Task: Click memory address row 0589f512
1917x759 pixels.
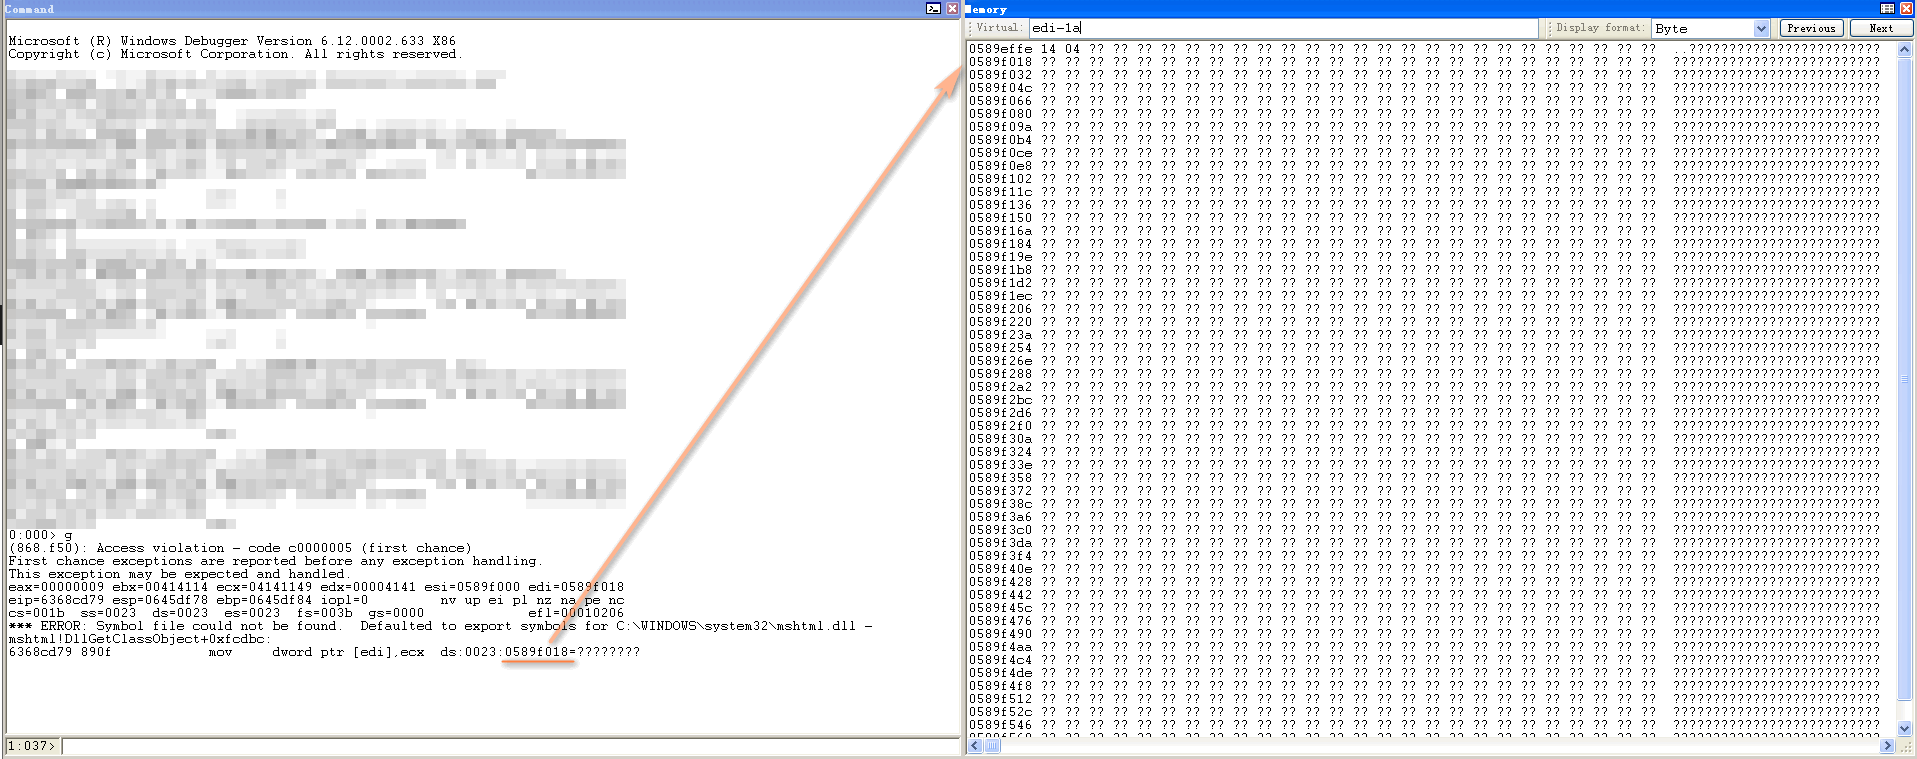Action: tap(1424, 699)
